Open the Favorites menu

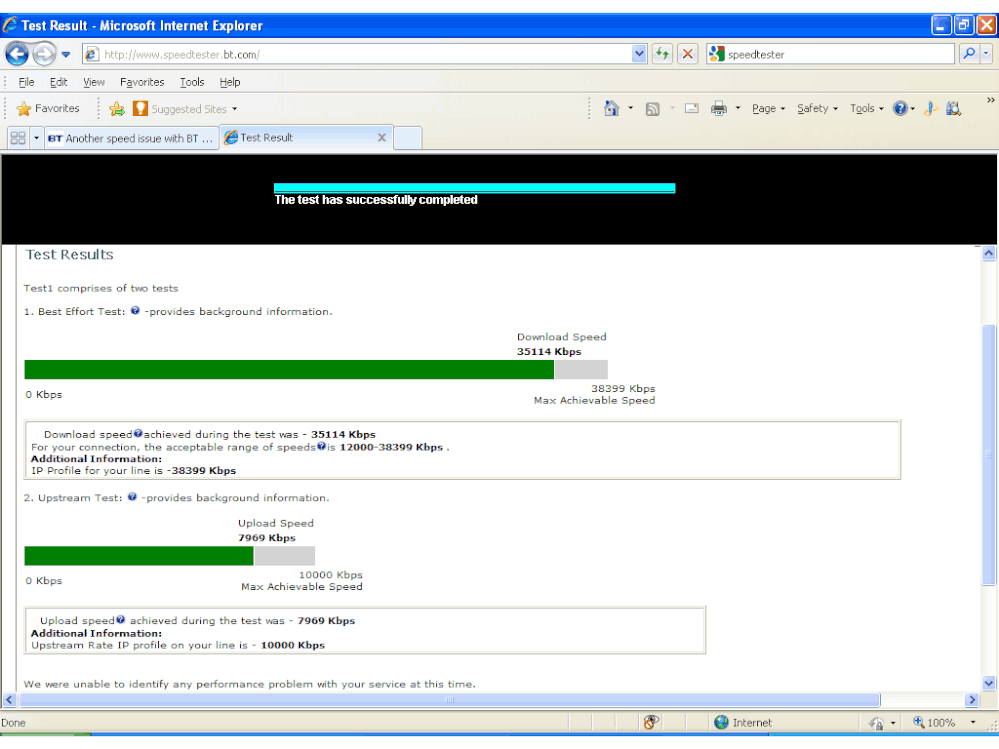tap(141, 82)
